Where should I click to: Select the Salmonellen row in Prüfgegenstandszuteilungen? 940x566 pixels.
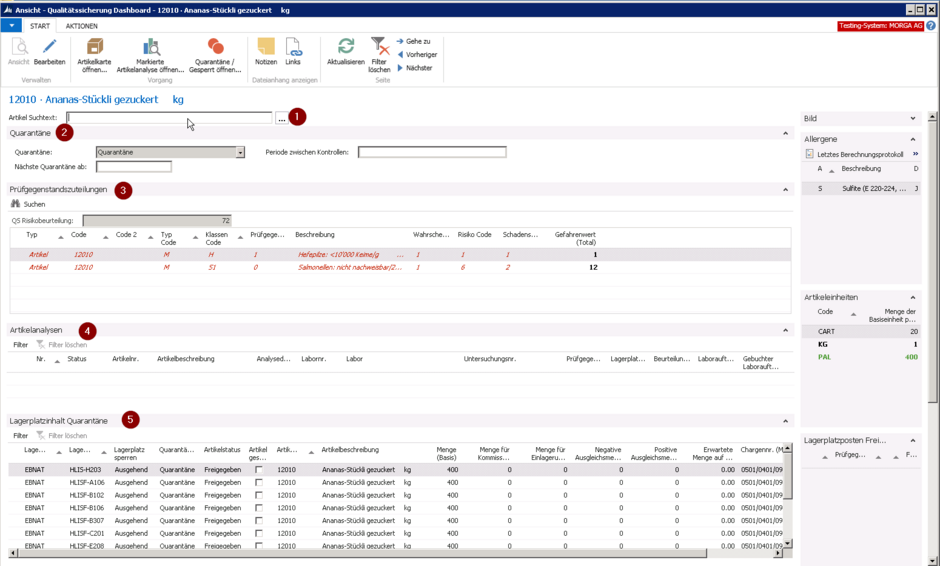pyautogui.click(x=400, y=267)
